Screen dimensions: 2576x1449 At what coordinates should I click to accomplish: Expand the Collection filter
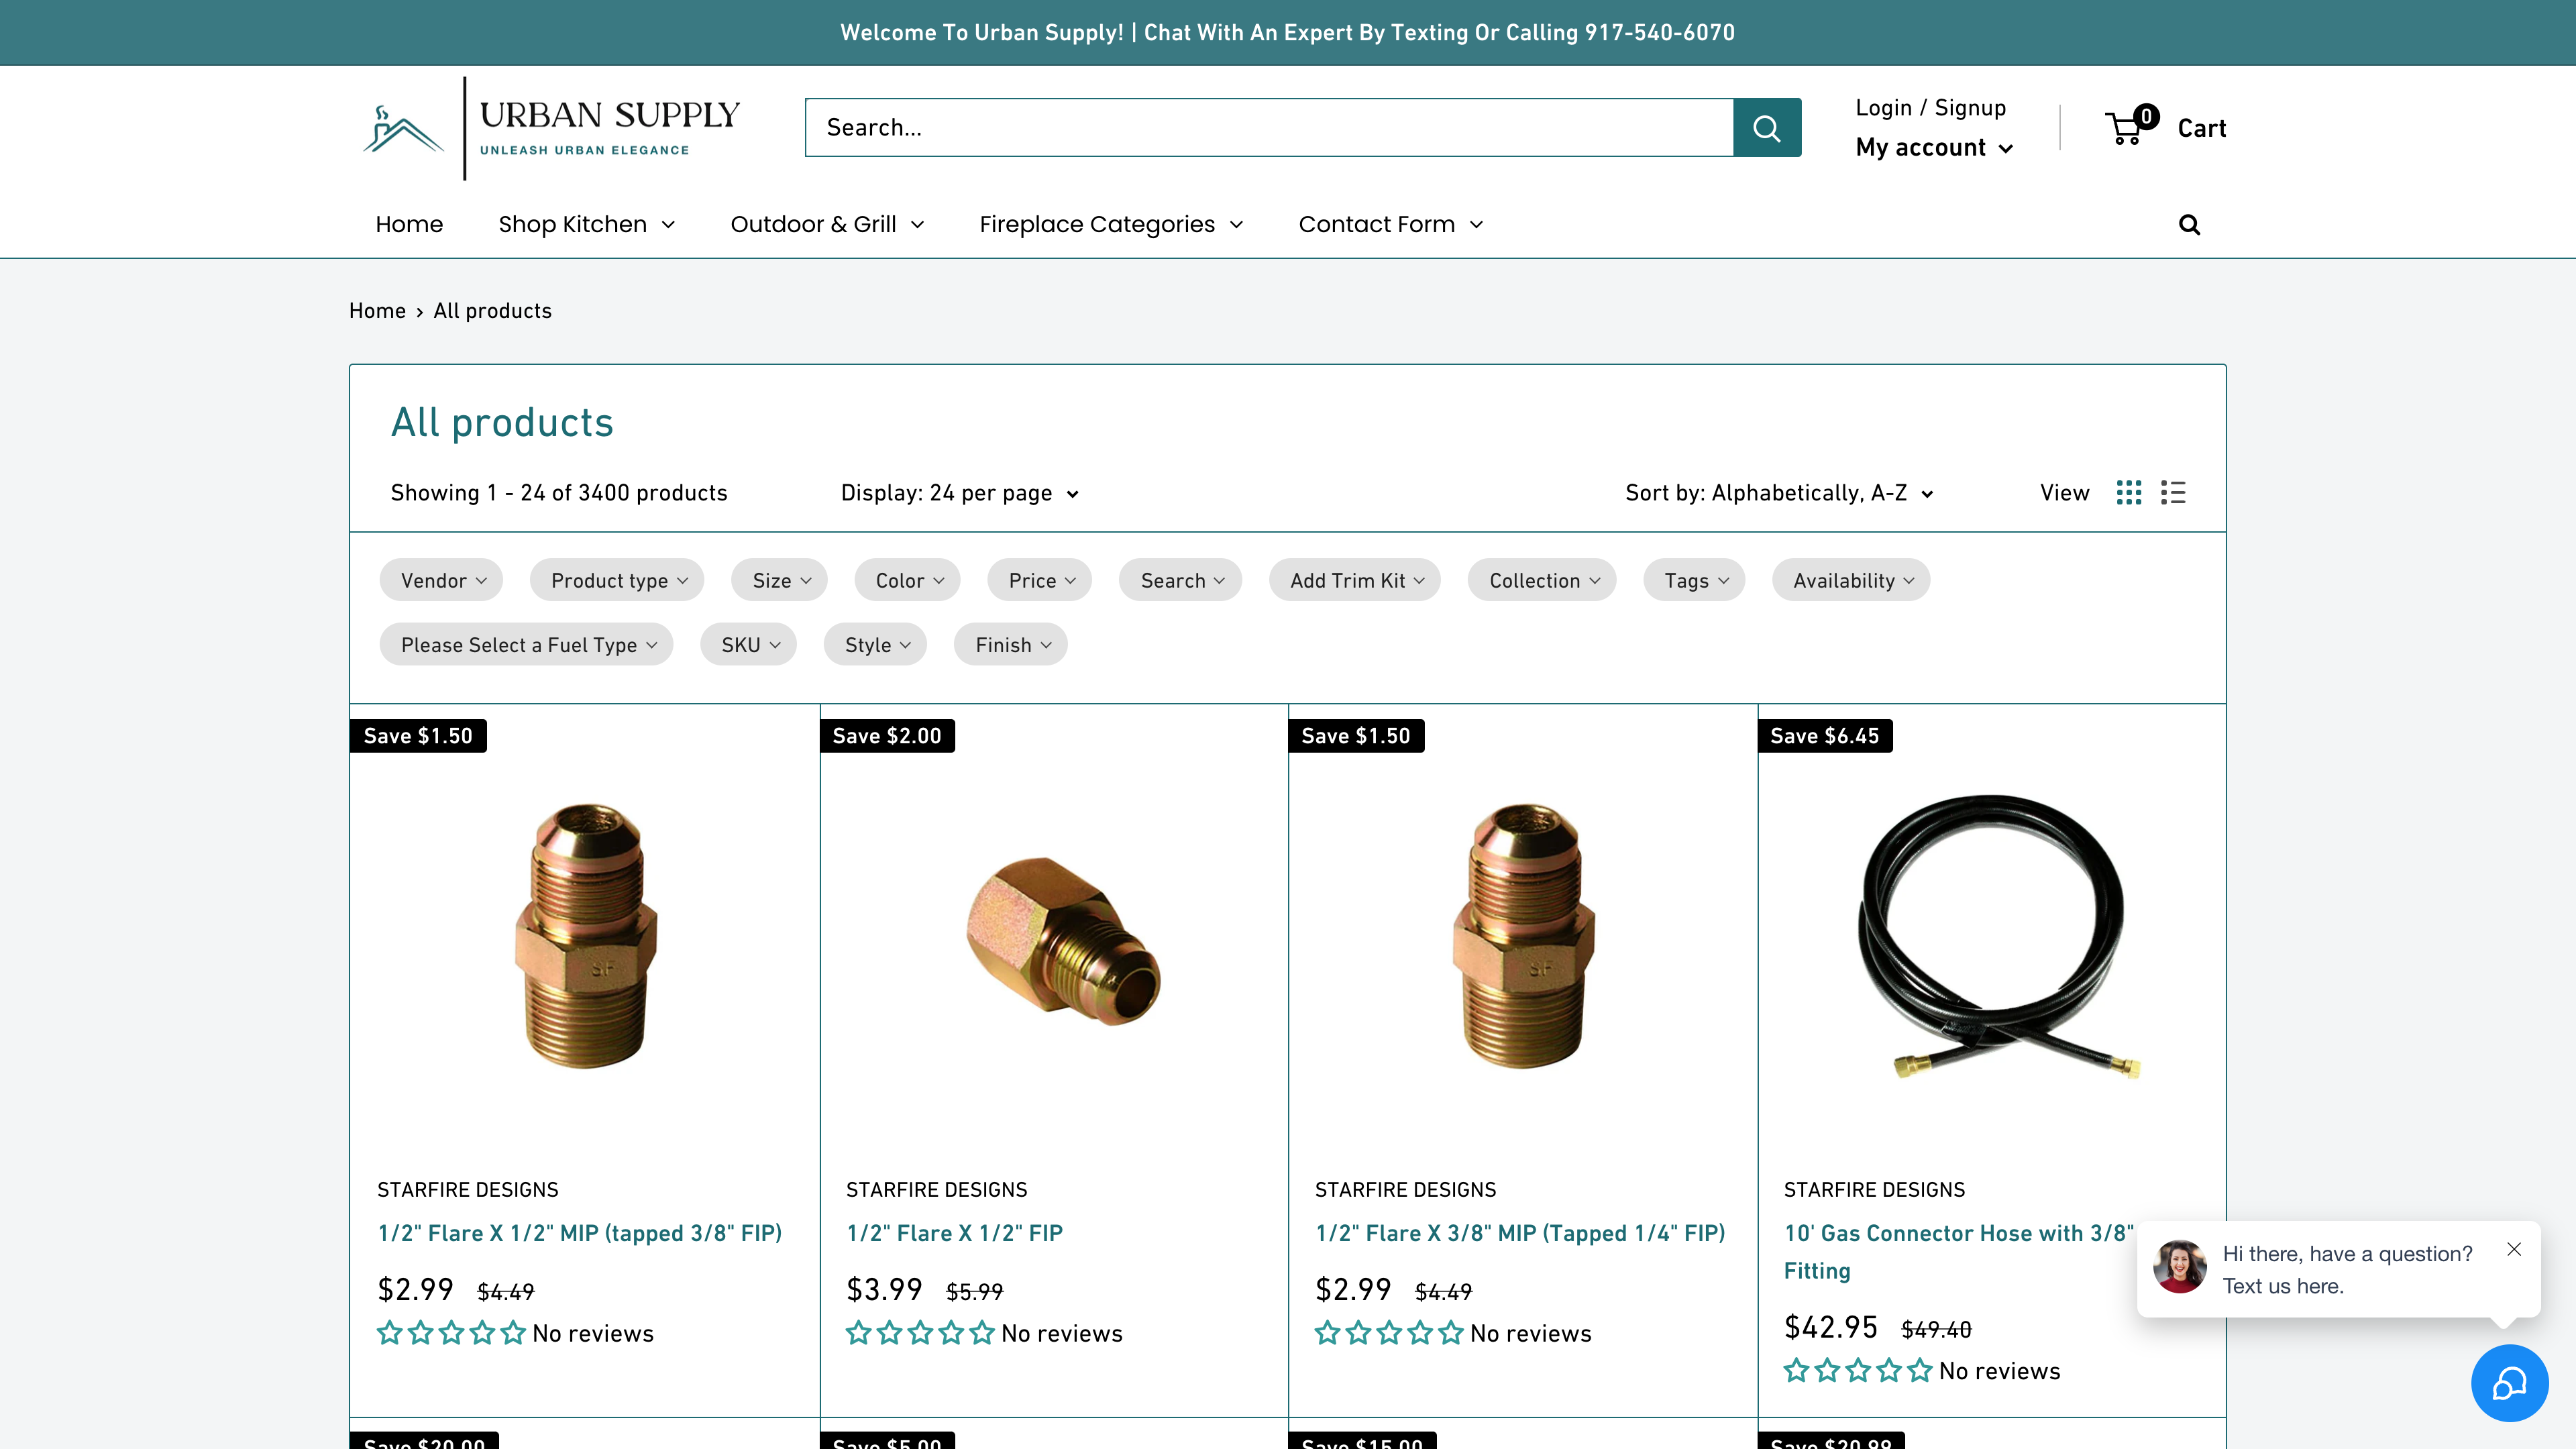coord(1542,580)
